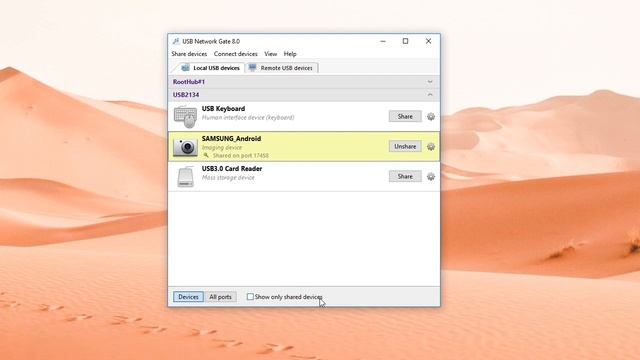Unshare the SAMSUNG_Android device
Screen dimensions: 640x360
coord(405,146)
